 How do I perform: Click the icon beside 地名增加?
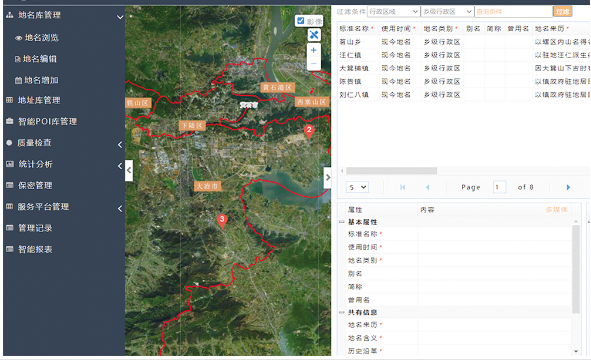18,80
